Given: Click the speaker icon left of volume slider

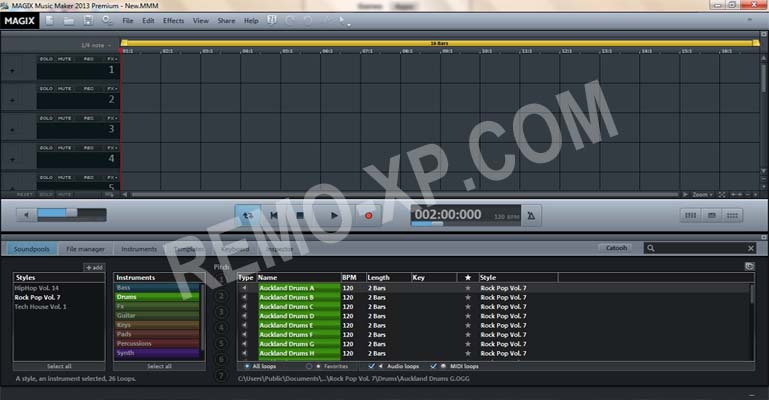Looking at the screenshot, I should [26, 215].
